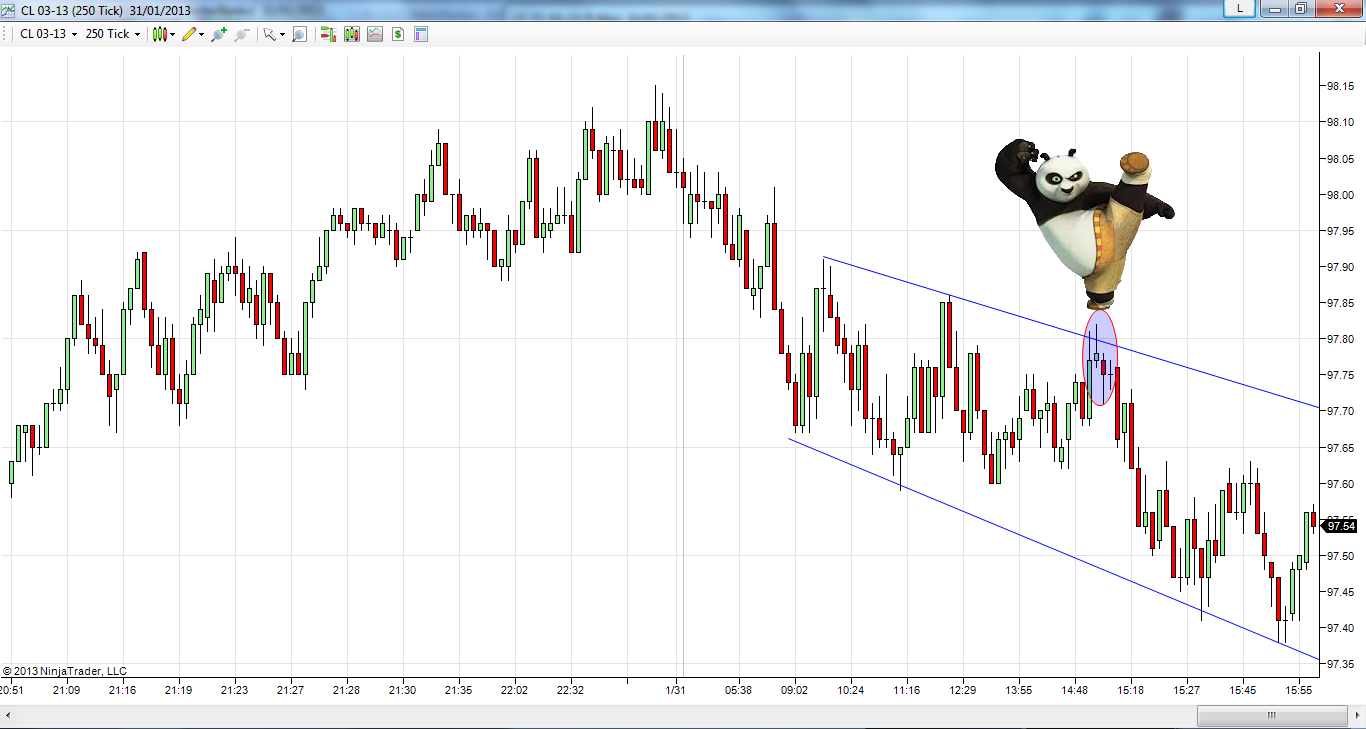Click the zoom in magnifier icon

coord(219,34)
